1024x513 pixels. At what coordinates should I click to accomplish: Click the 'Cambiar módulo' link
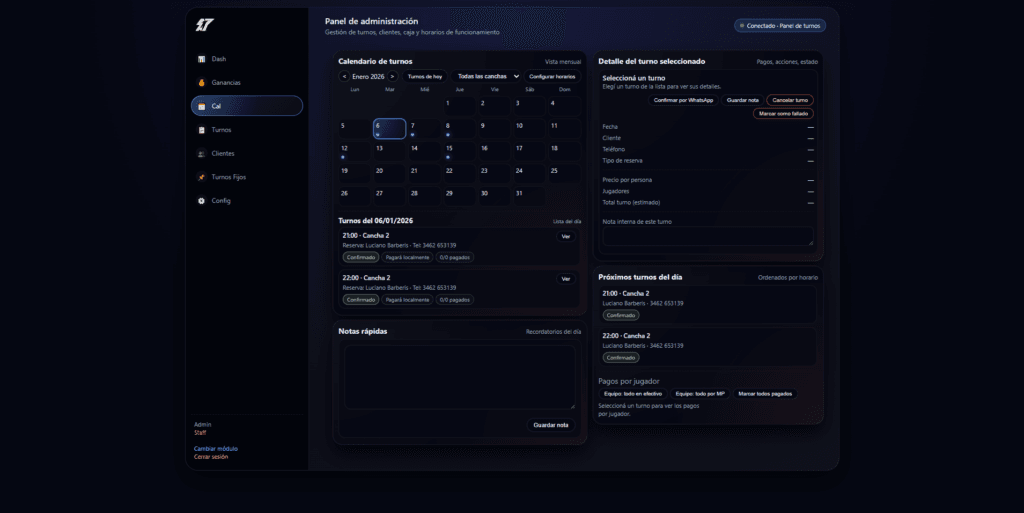pyautogui.click(x=216, y=449)
